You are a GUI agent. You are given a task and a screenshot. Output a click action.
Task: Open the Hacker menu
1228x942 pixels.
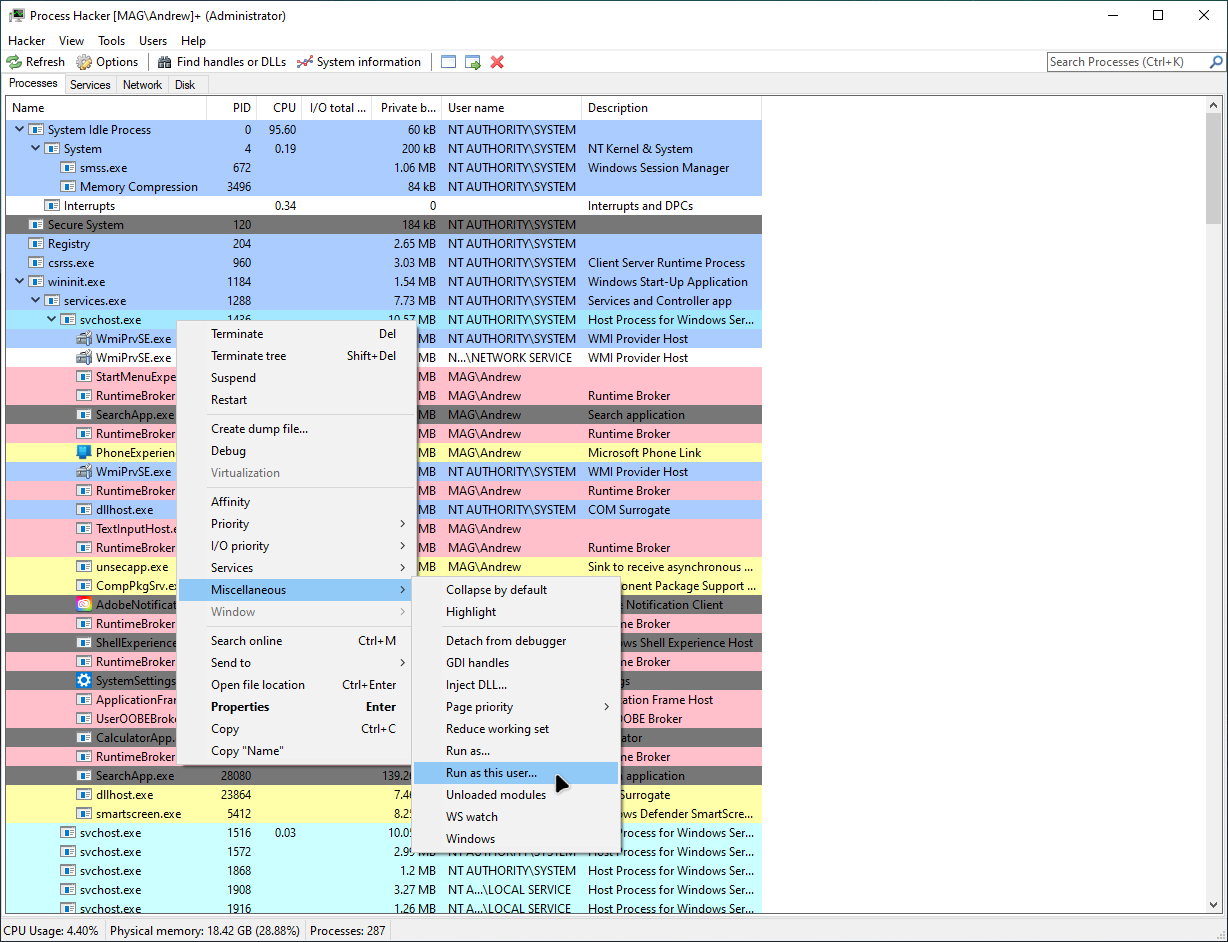pyautogui.click(x=26, y=40)
